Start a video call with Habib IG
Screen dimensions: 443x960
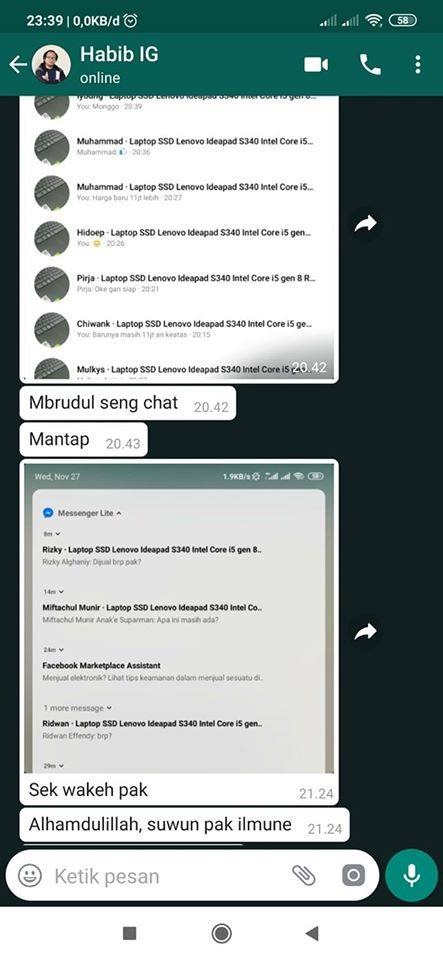pos(316,64)
